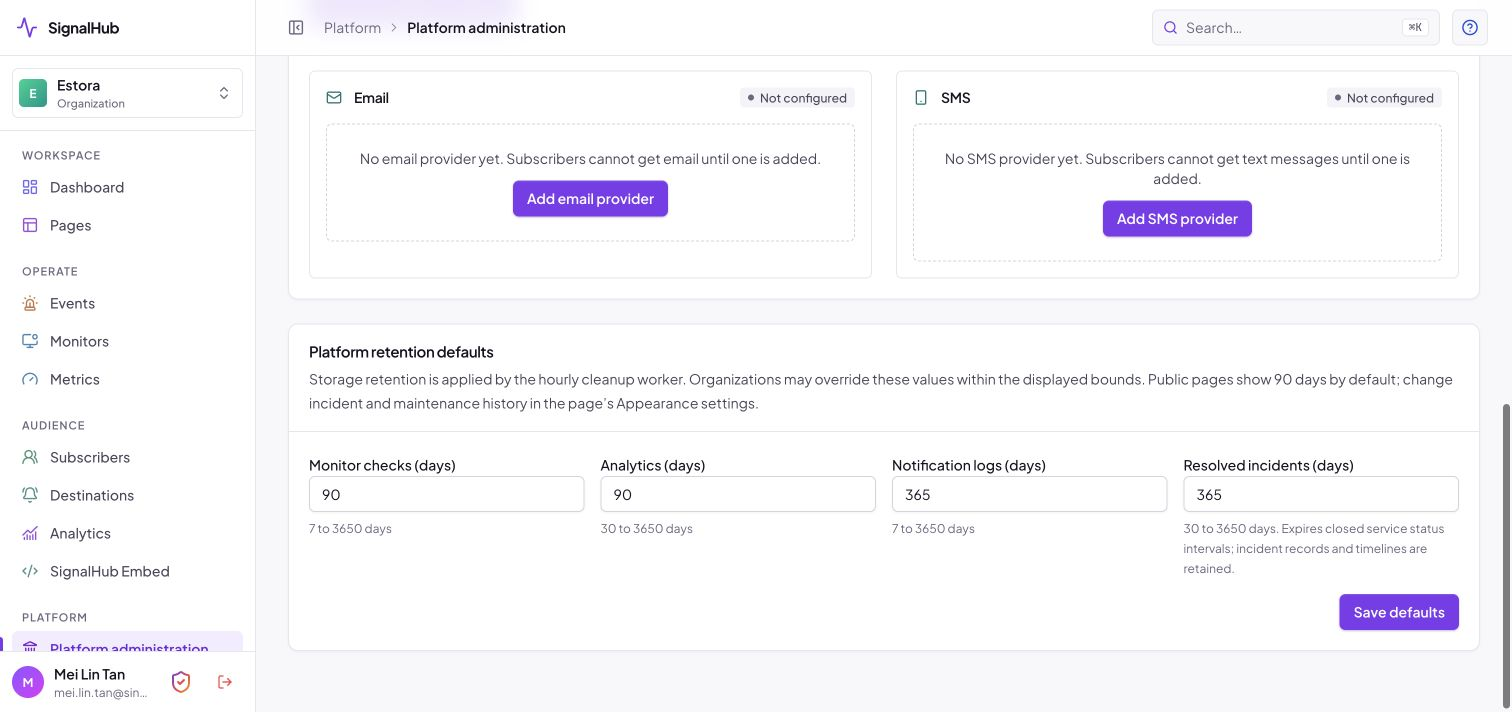This screenshot has width=1512, height=712.
Task: Click the ⌘K shortcut badge
Action: 1415,28
